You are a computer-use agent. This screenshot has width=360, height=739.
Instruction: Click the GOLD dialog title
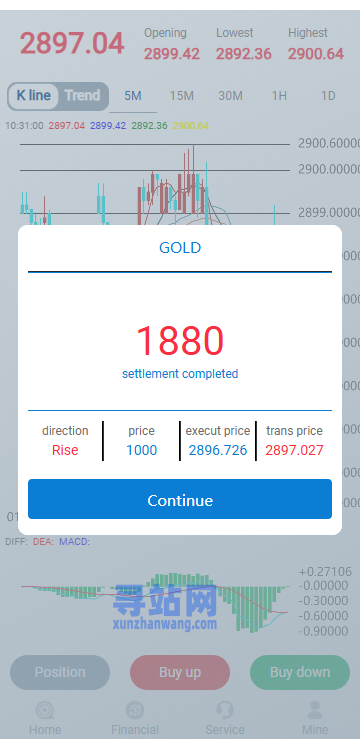[x=180, y=248]
